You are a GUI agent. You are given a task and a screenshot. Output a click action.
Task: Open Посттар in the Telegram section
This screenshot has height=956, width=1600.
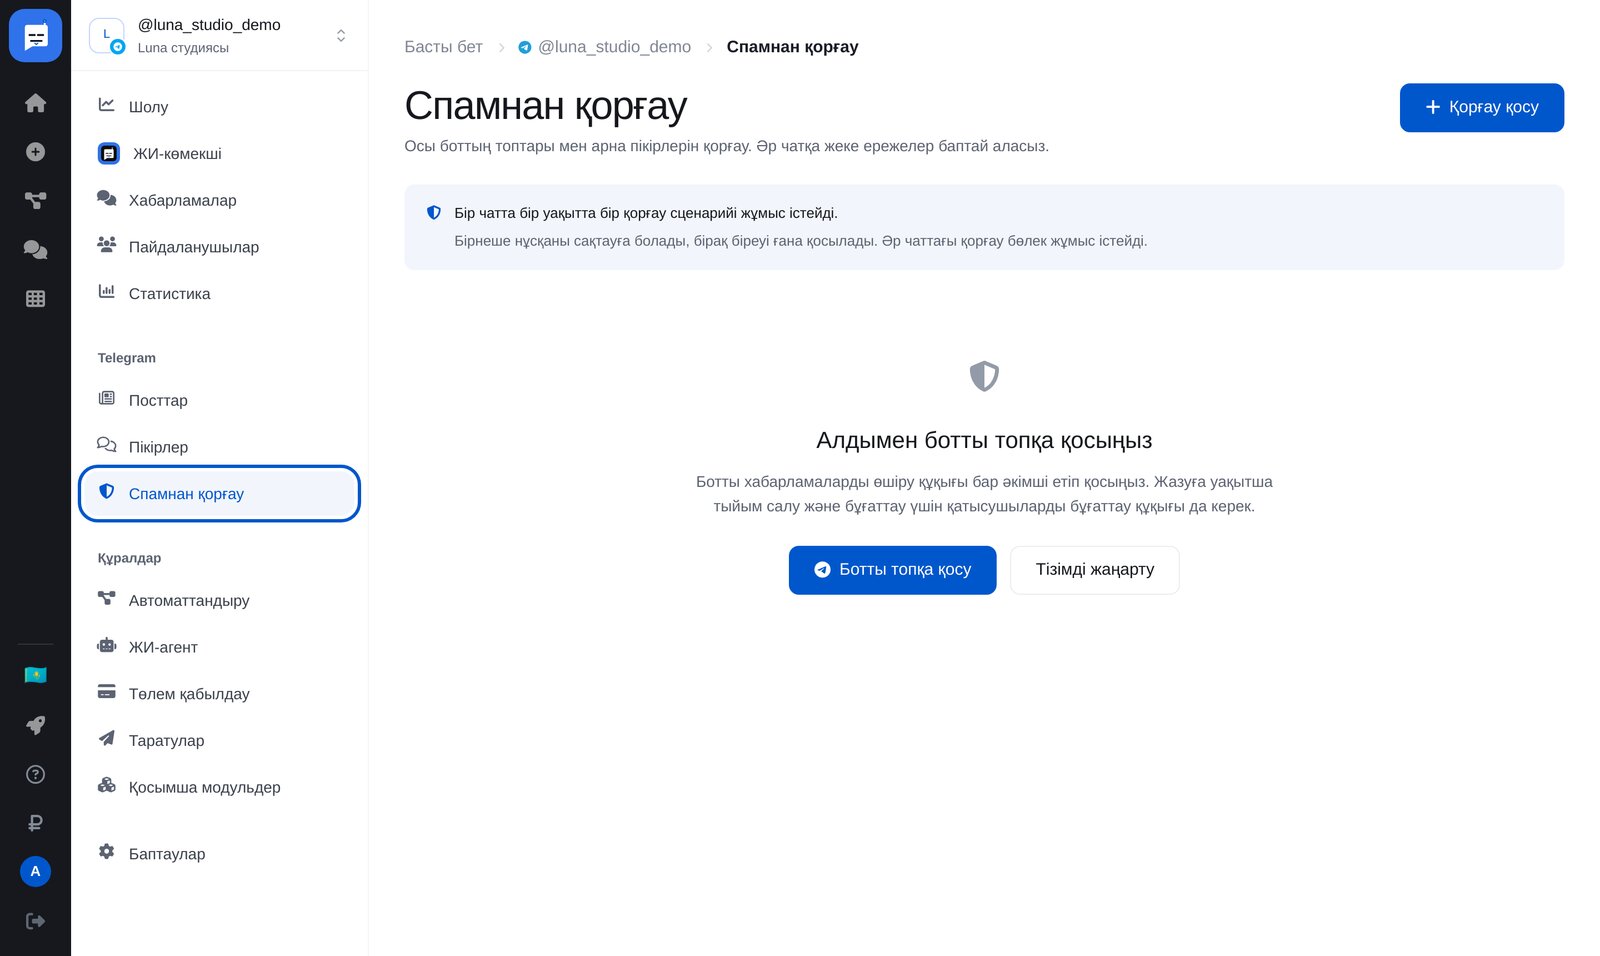(x=219, y=400)
